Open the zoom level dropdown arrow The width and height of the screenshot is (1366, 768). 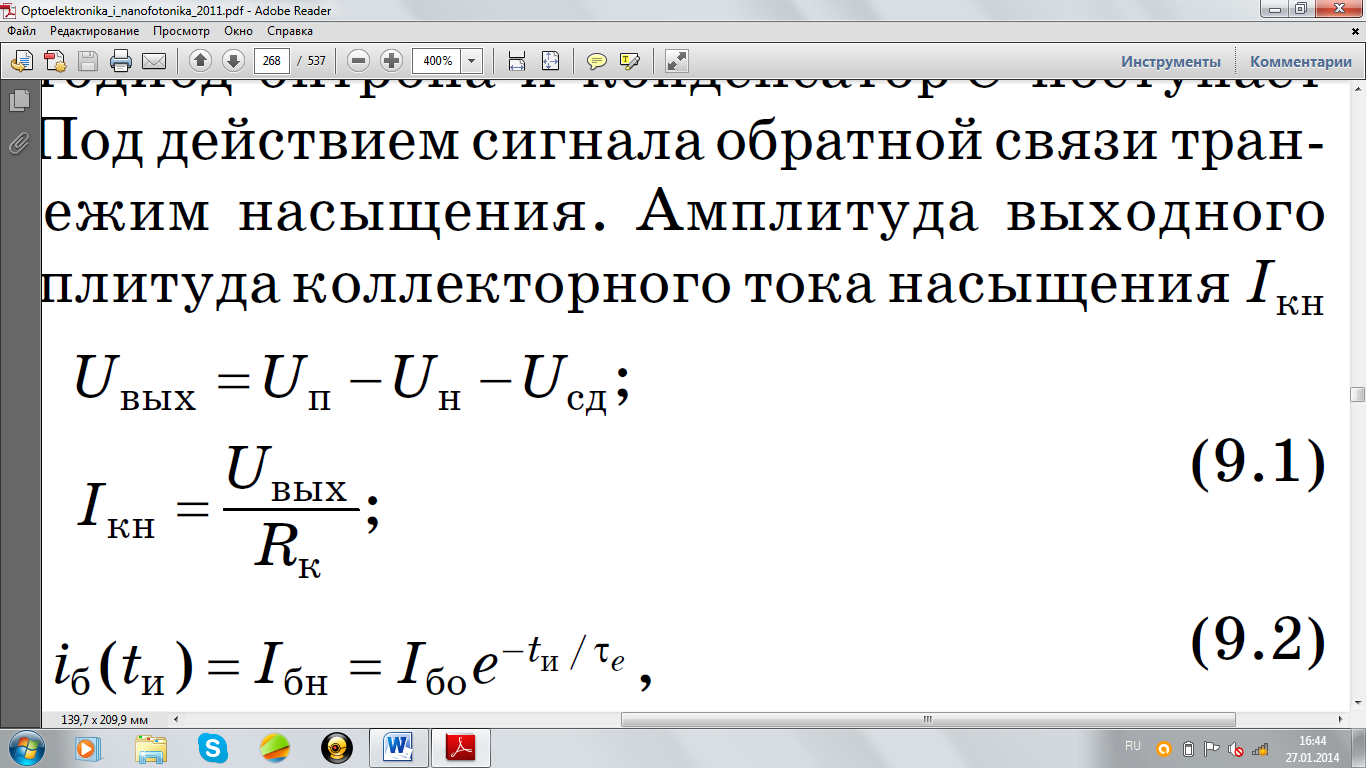click(472, 60)
